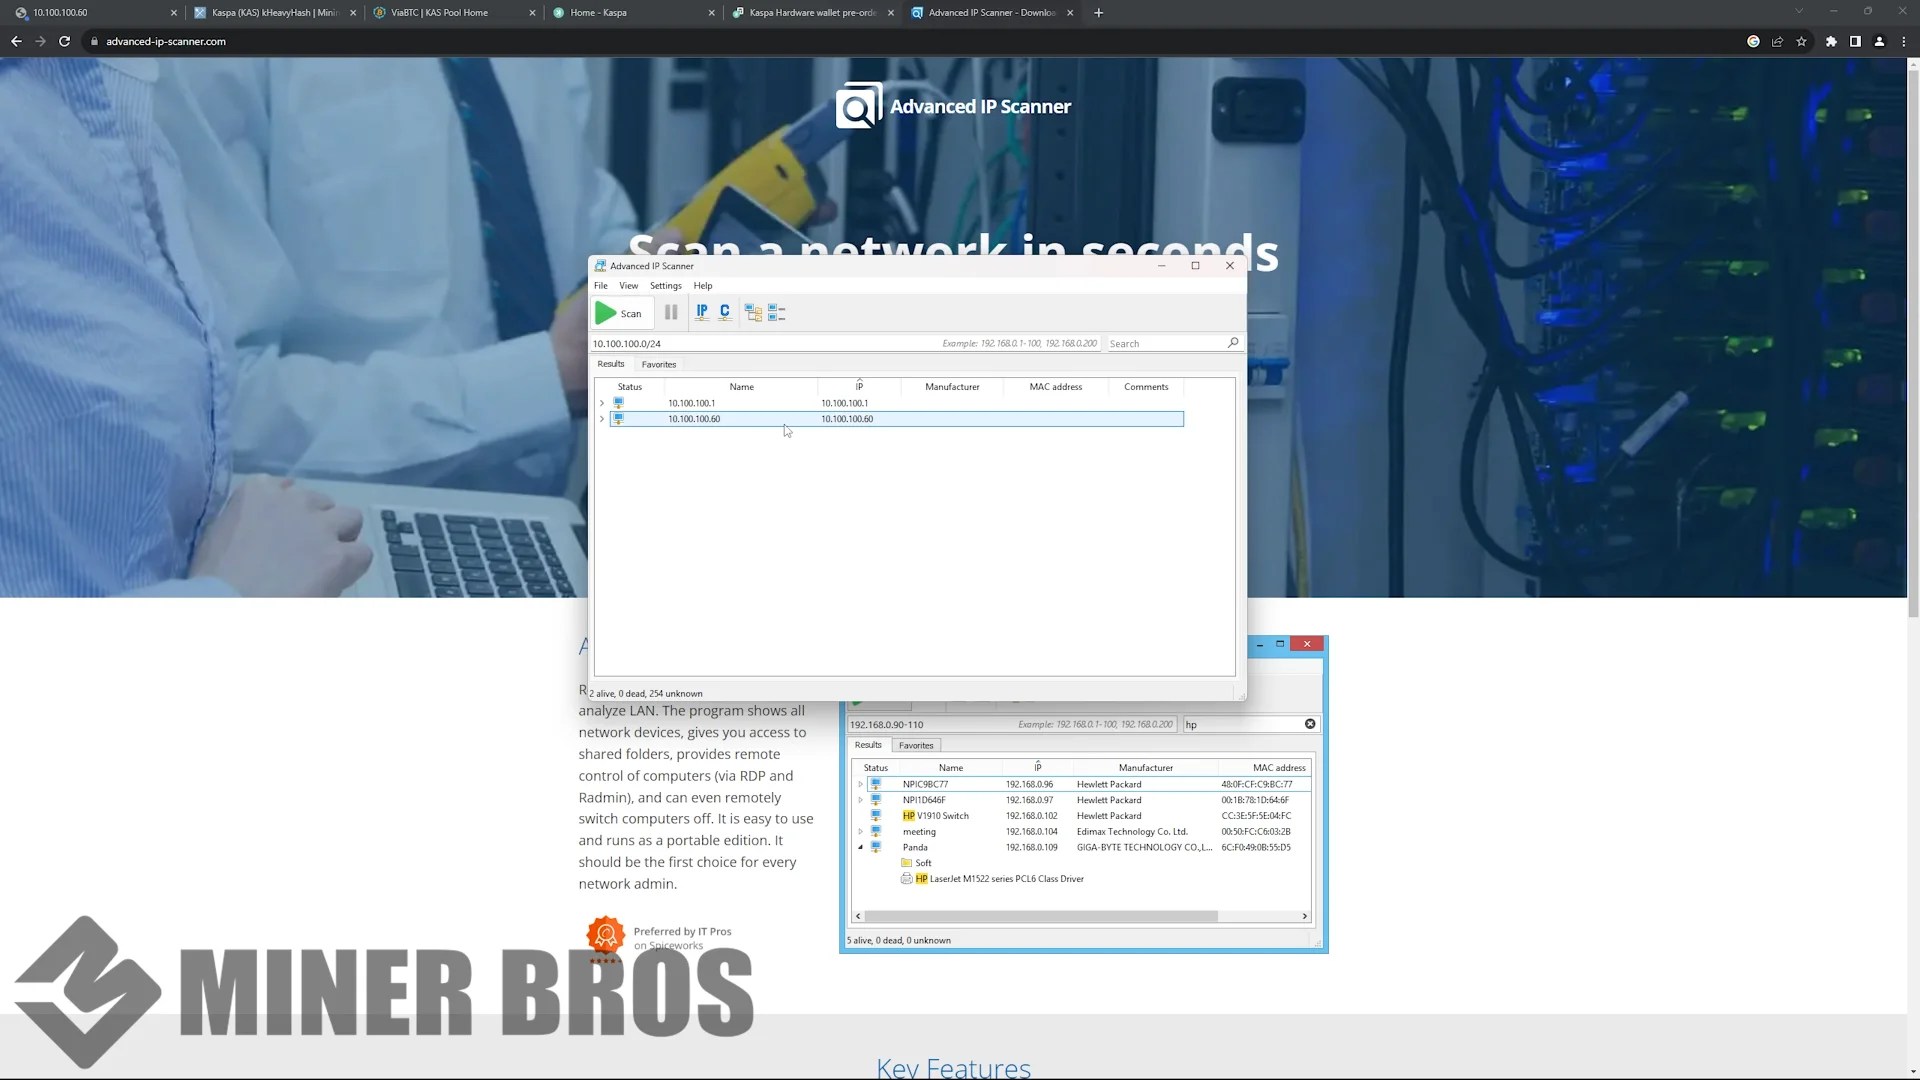
Task: Open the View menu
Action: [628, 285]
